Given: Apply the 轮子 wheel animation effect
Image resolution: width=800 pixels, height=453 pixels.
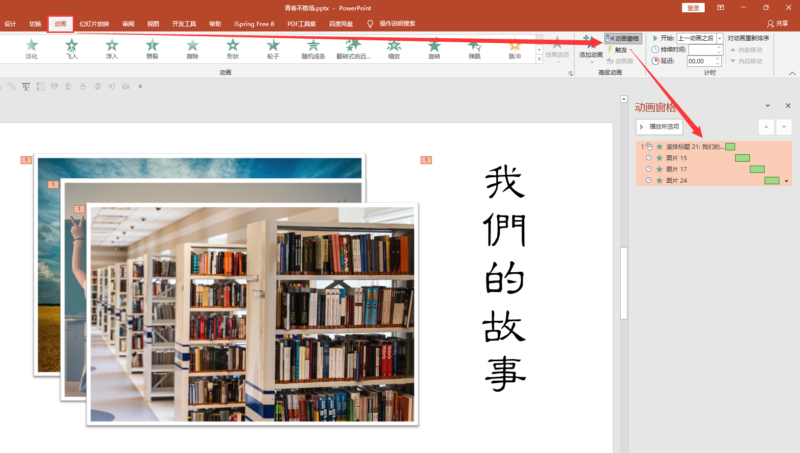Looking at the screenshot, I should [x=273, y=47].
